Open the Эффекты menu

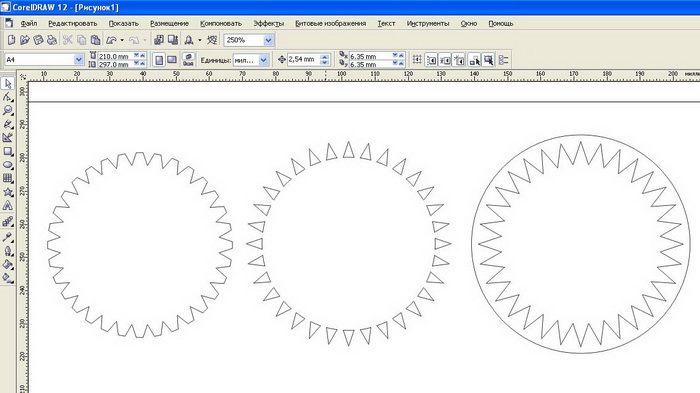click(x=268, y=23)
